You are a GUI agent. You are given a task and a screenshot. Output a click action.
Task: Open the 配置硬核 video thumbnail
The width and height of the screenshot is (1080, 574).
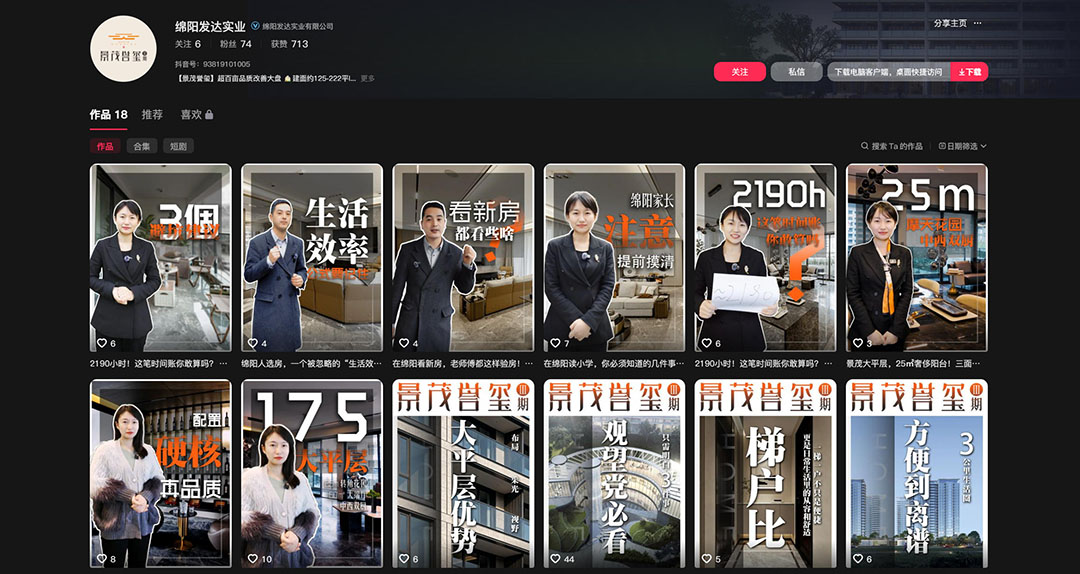(x=160, y=473)
